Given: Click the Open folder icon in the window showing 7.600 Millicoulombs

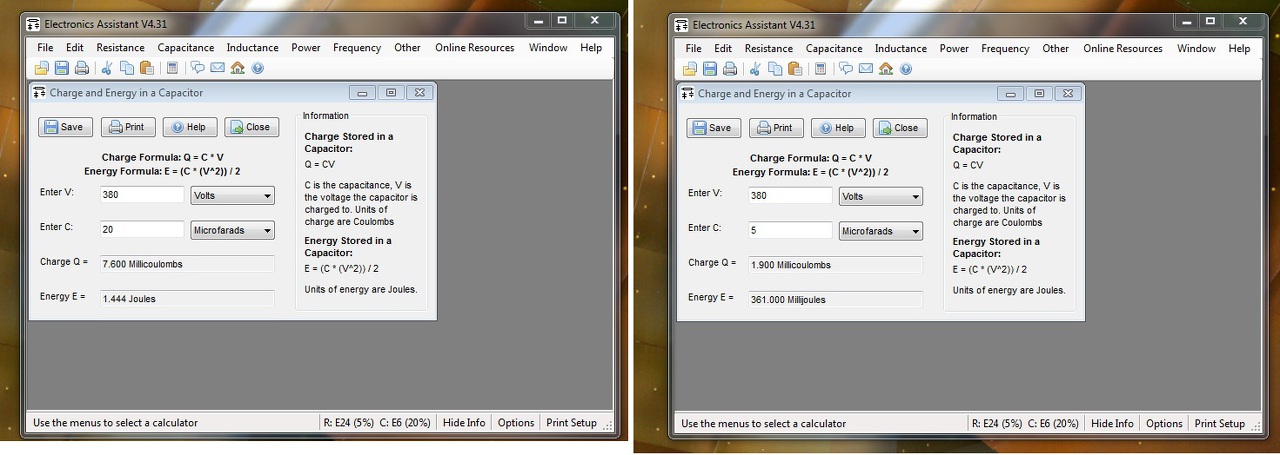Looking at the screenshot, I should (41, 68).
